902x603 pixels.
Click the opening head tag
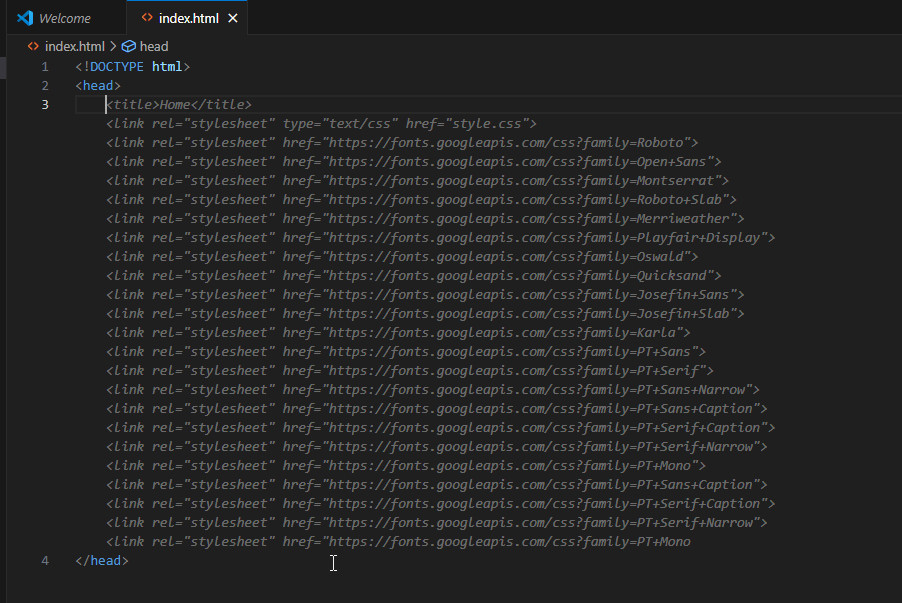tap(98, 86)
